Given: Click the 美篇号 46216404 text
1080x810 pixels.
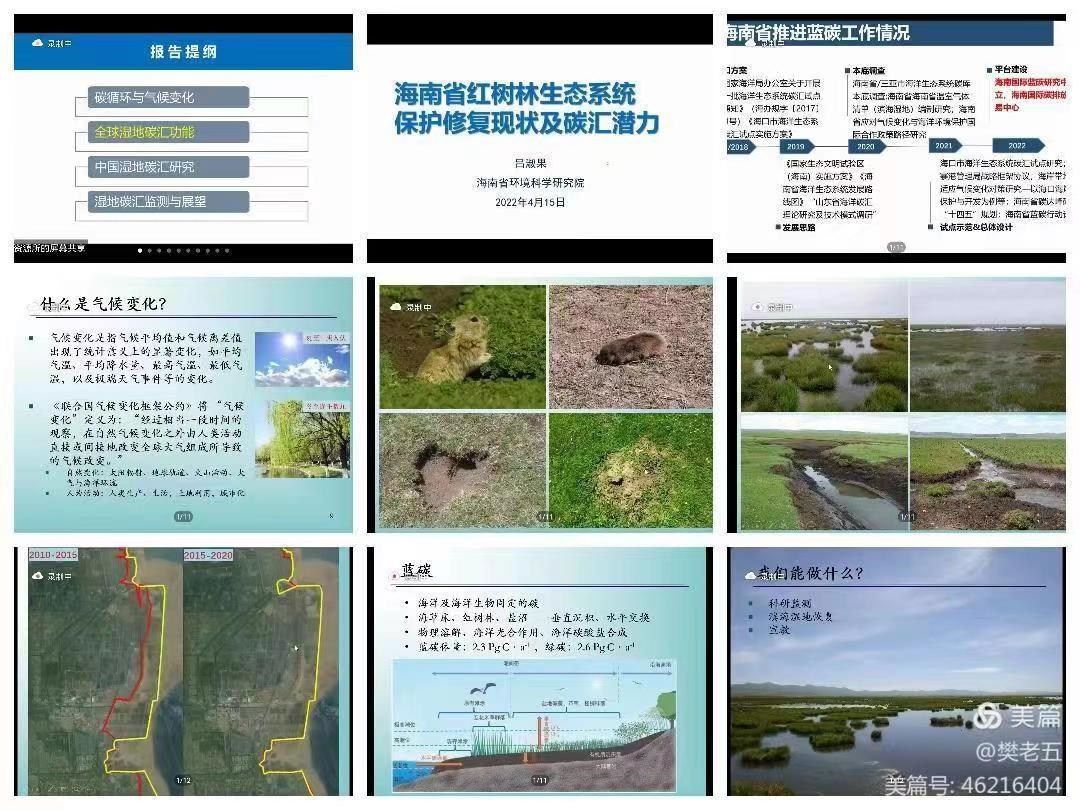Looking at the screenshot, I should click(972, 786).
